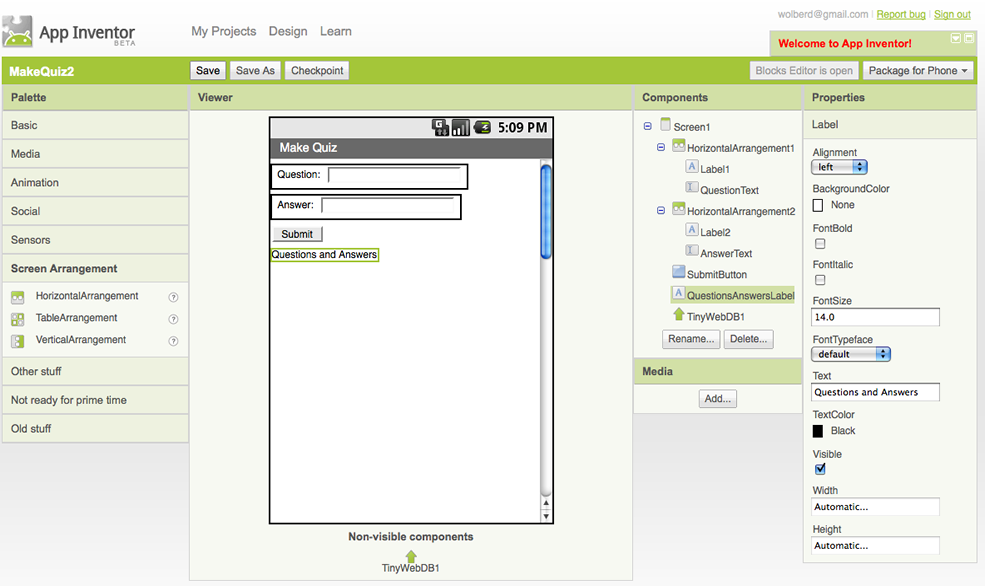Click the Sign out link
The height and width of the screenshot is (586, 985).
[952, 14]
